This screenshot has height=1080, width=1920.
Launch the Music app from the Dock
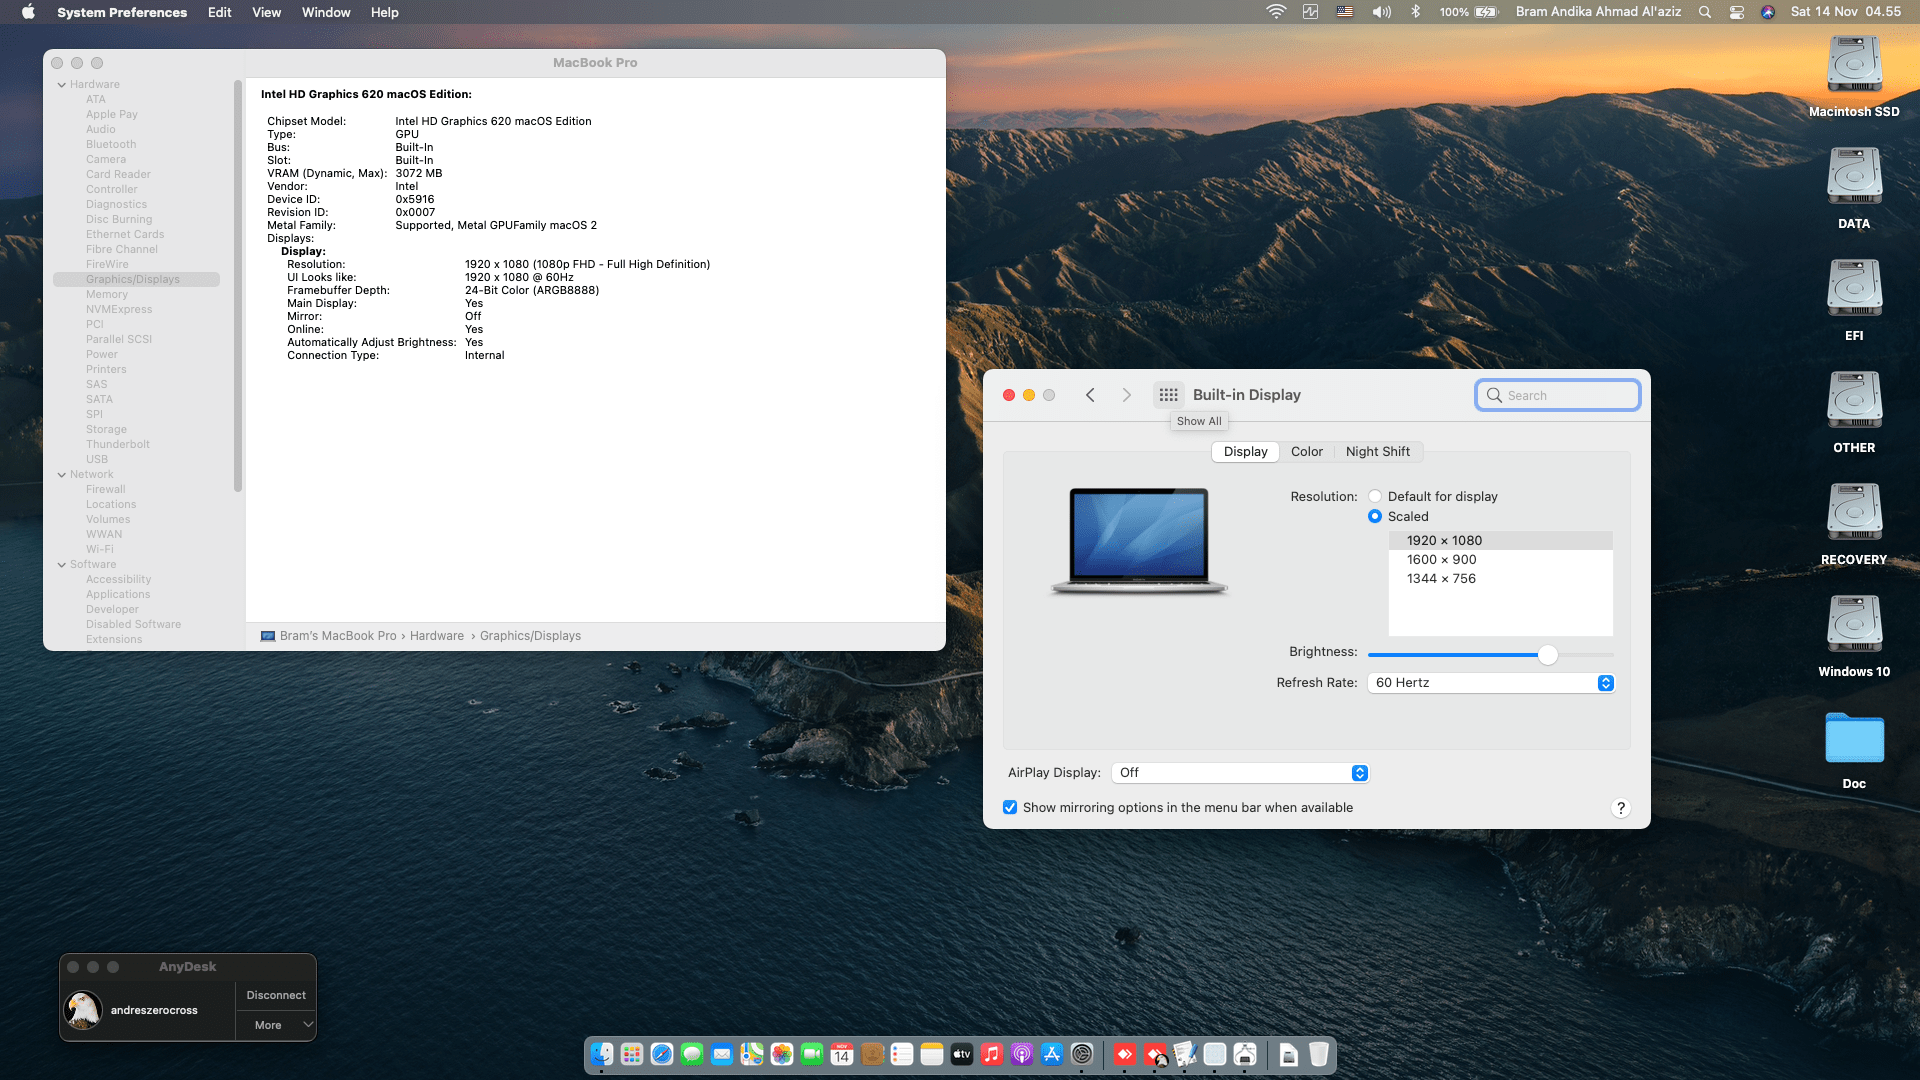pyautogui.click(x=991, y=1055)
